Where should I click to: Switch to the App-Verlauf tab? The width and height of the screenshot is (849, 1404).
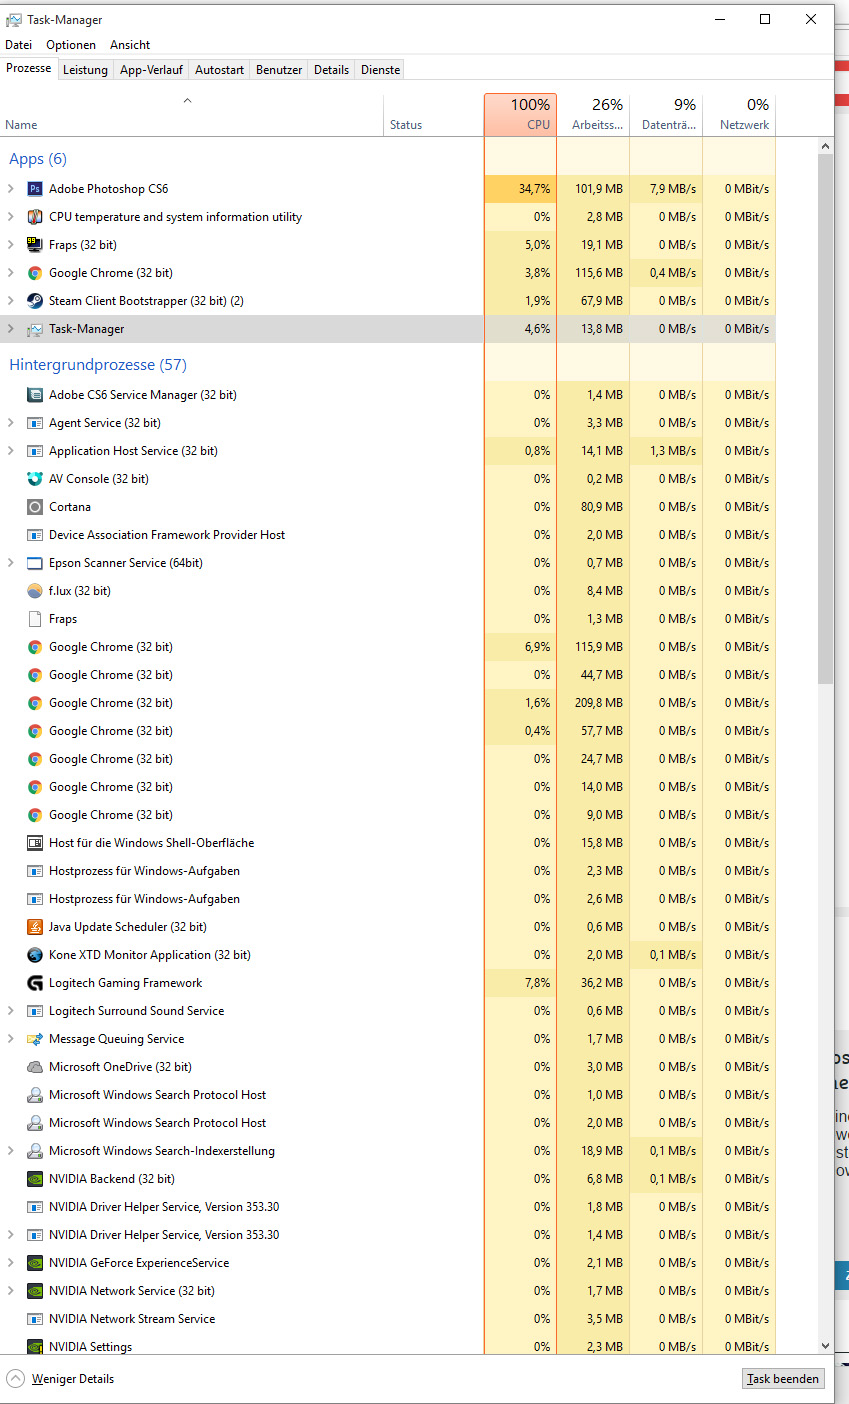pyautogui.click(x=151, y=70)
